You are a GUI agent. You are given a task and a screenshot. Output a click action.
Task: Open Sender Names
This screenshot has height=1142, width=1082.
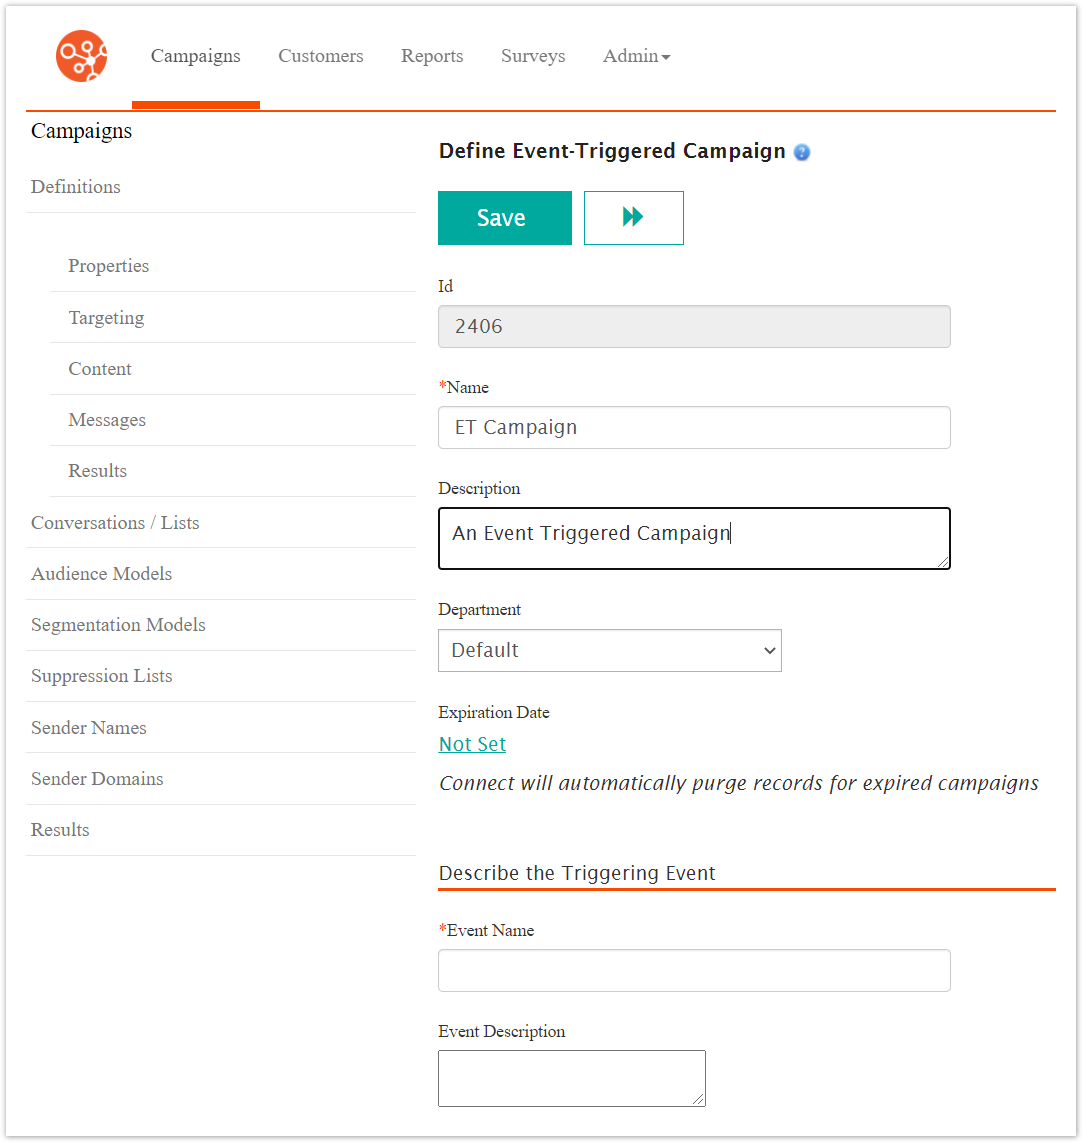pyautogui.click(x=88, y=728)
